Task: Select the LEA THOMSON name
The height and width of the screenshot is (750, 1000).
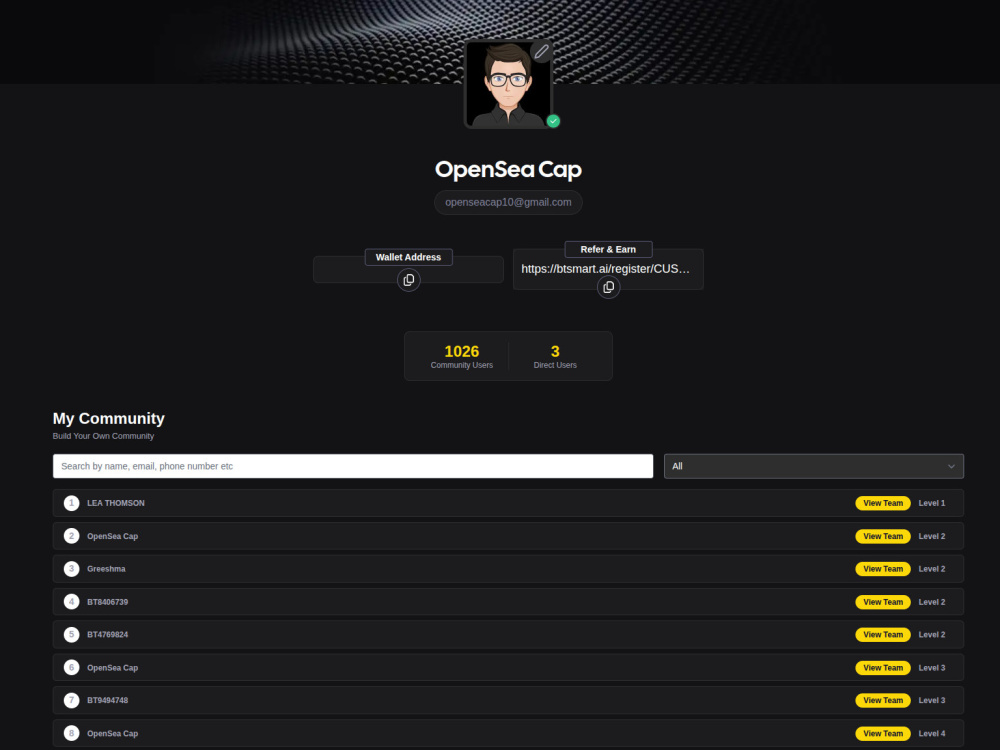Action: click(116, 503)
